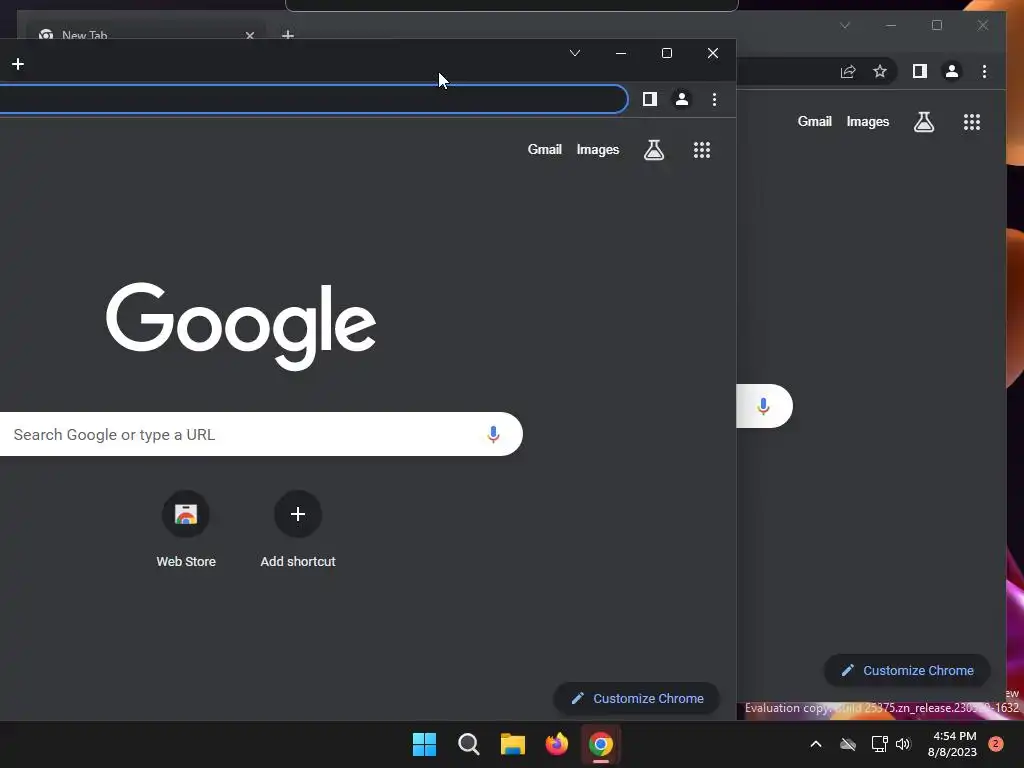Start voice search in back window

[763, 406]
